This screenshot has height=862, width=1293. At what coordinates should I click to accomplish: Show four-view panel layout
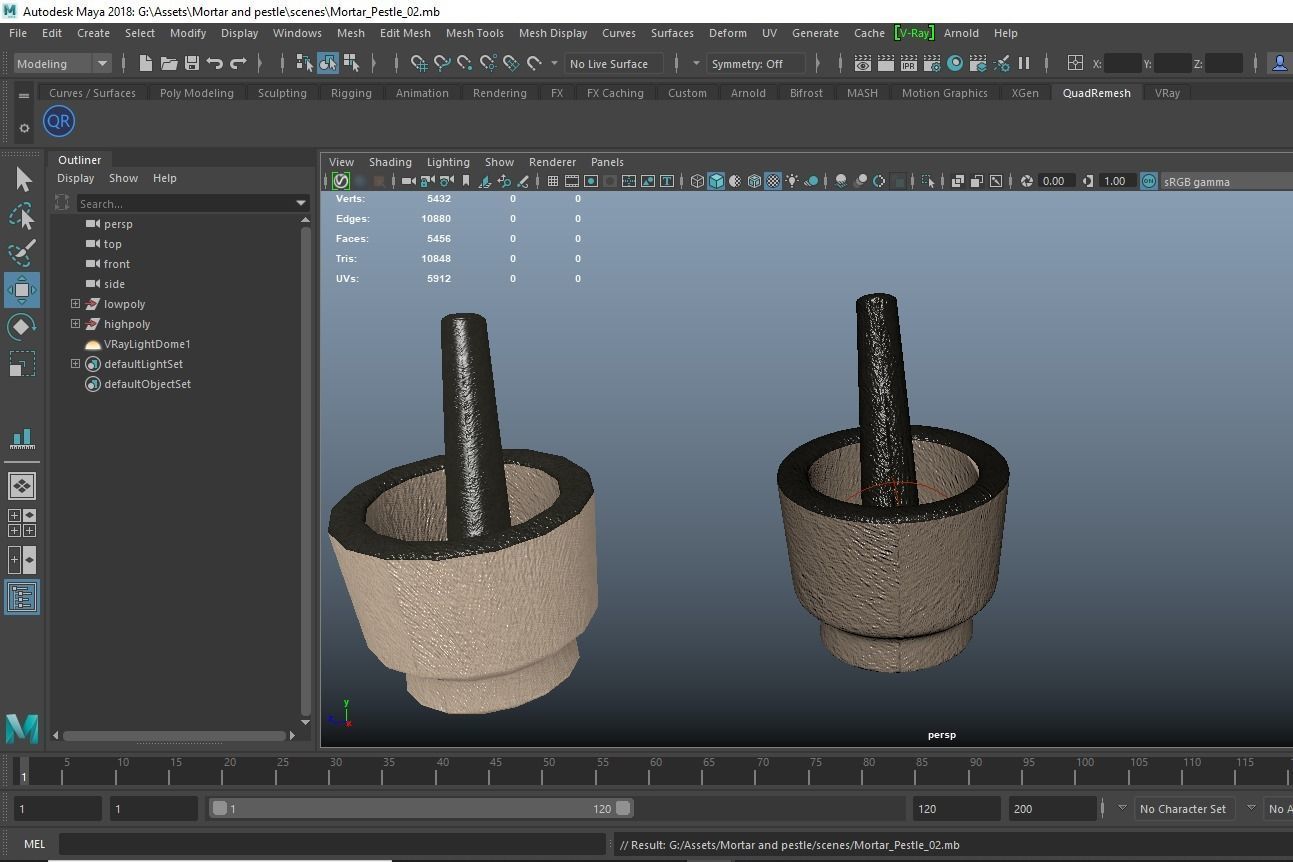tap(22, 523)
